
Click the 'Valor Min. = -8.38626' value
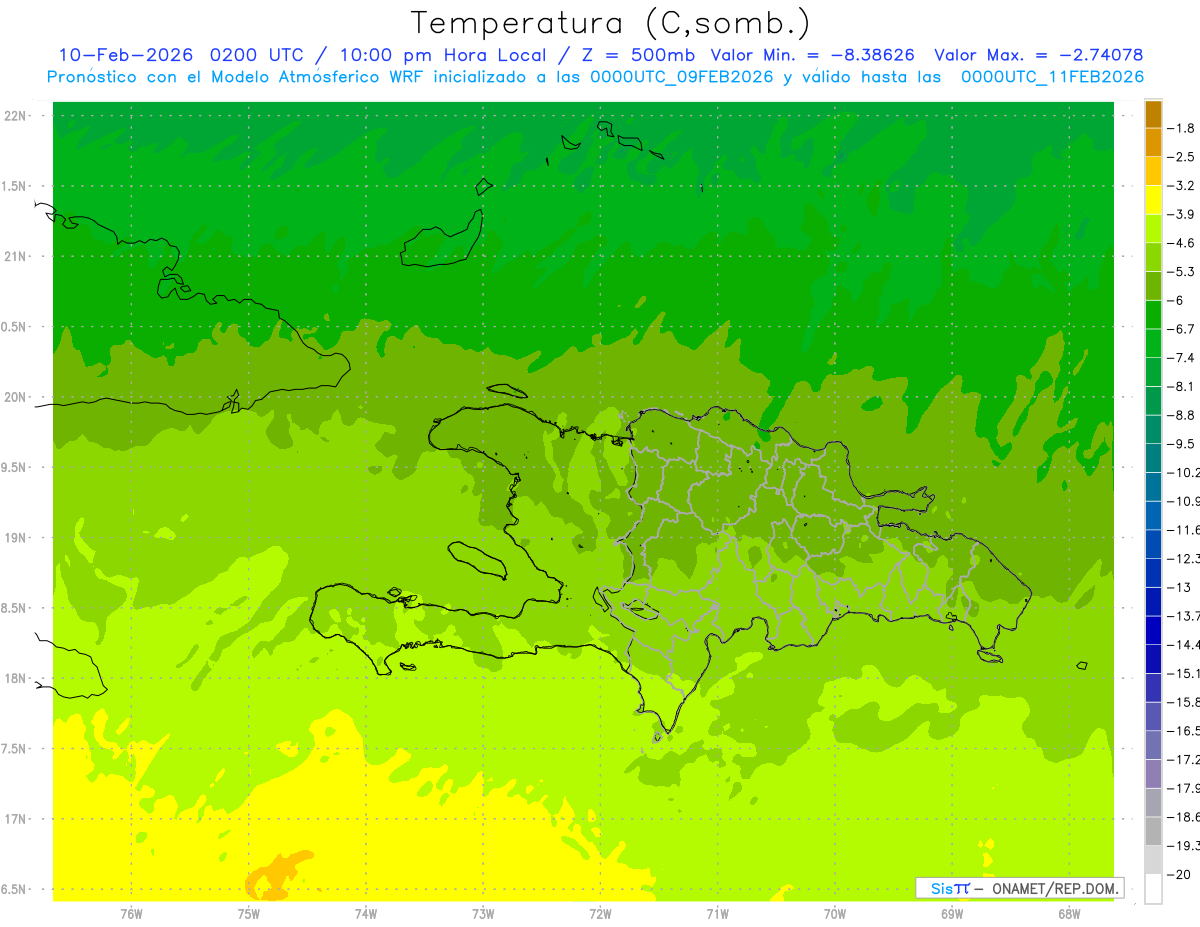coord(813,55)
